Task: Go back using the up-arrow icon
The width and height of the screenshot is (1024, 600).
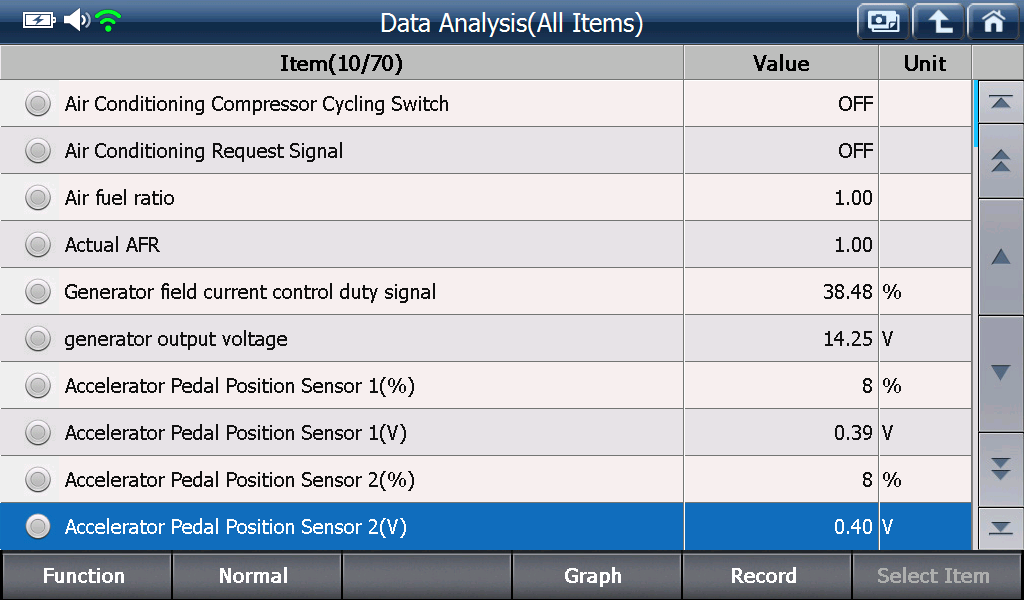Action: pyautogui.click(x=938, y=22)
